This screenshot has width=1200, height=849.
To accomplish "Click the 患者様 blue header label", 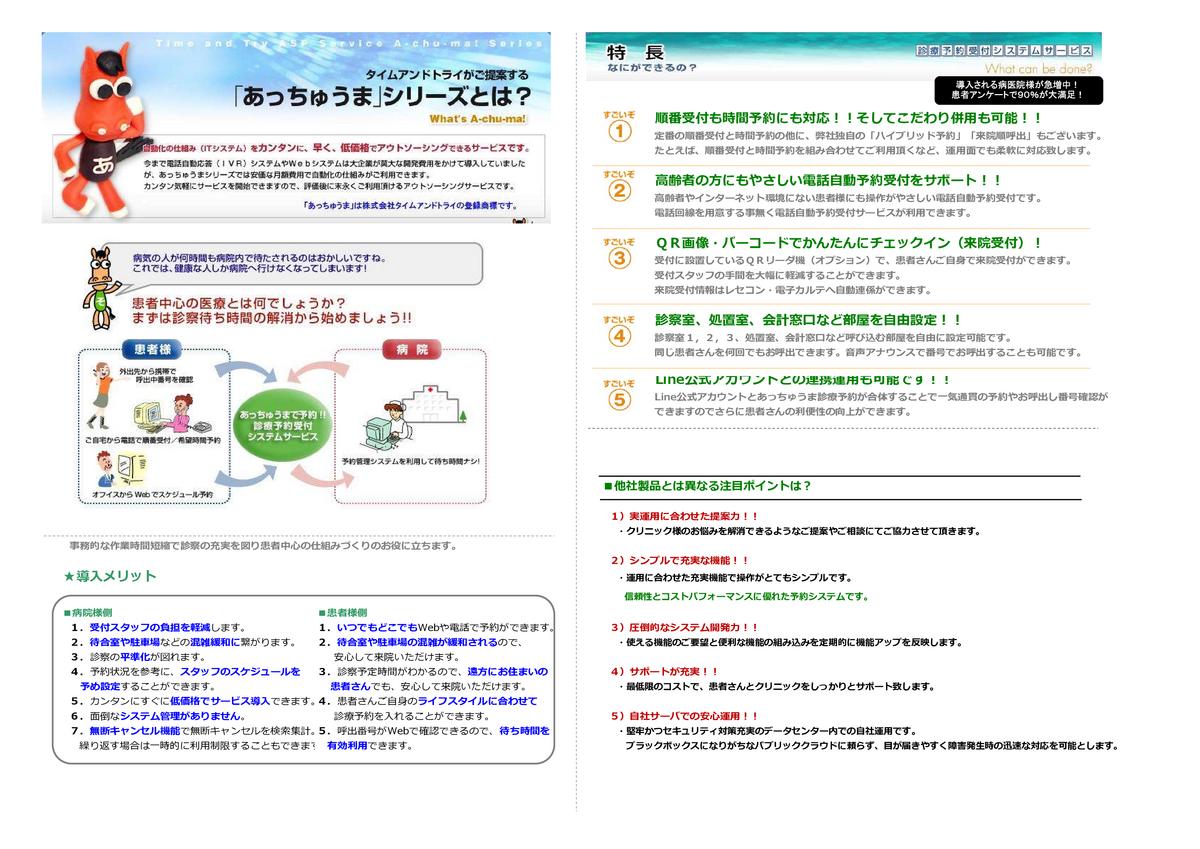I will pyautogui.click(x=152, y=350).
